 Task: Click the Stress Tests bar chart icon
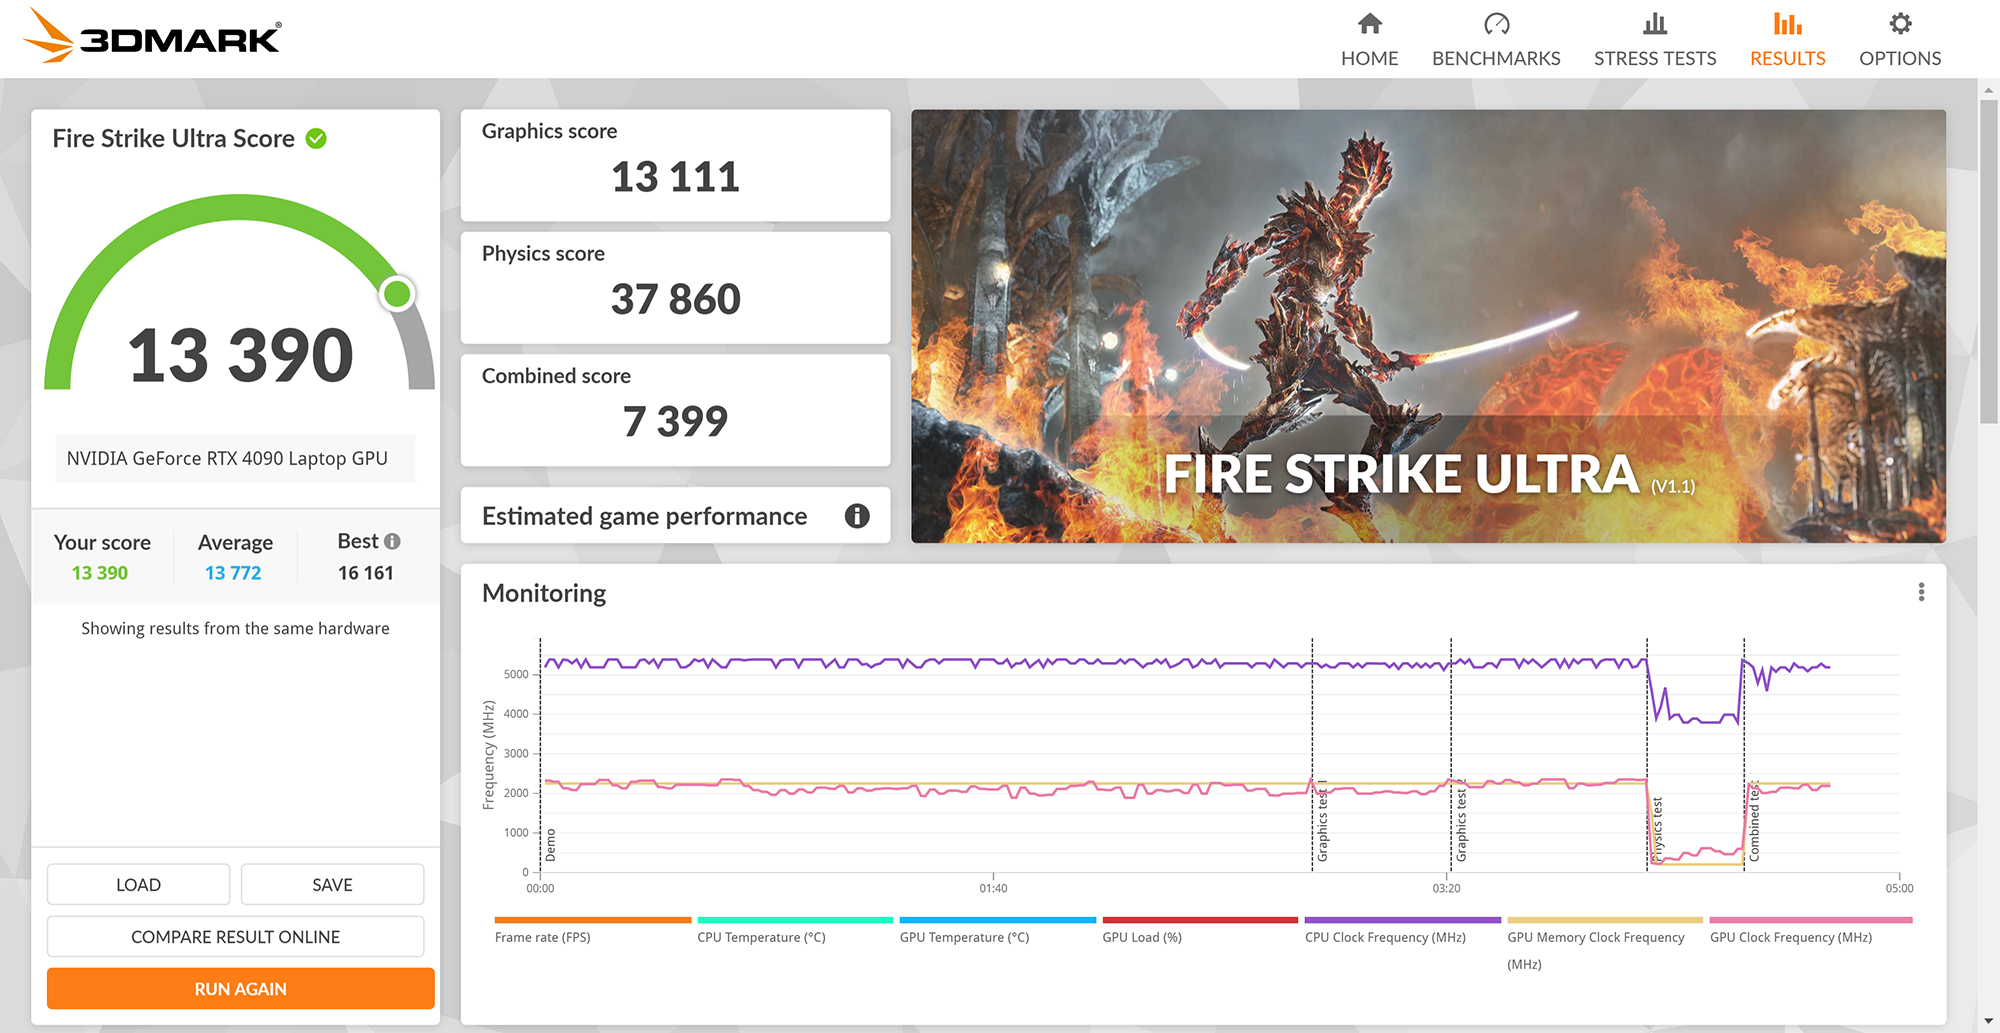pyautogui.click(x=1654, y=24)
